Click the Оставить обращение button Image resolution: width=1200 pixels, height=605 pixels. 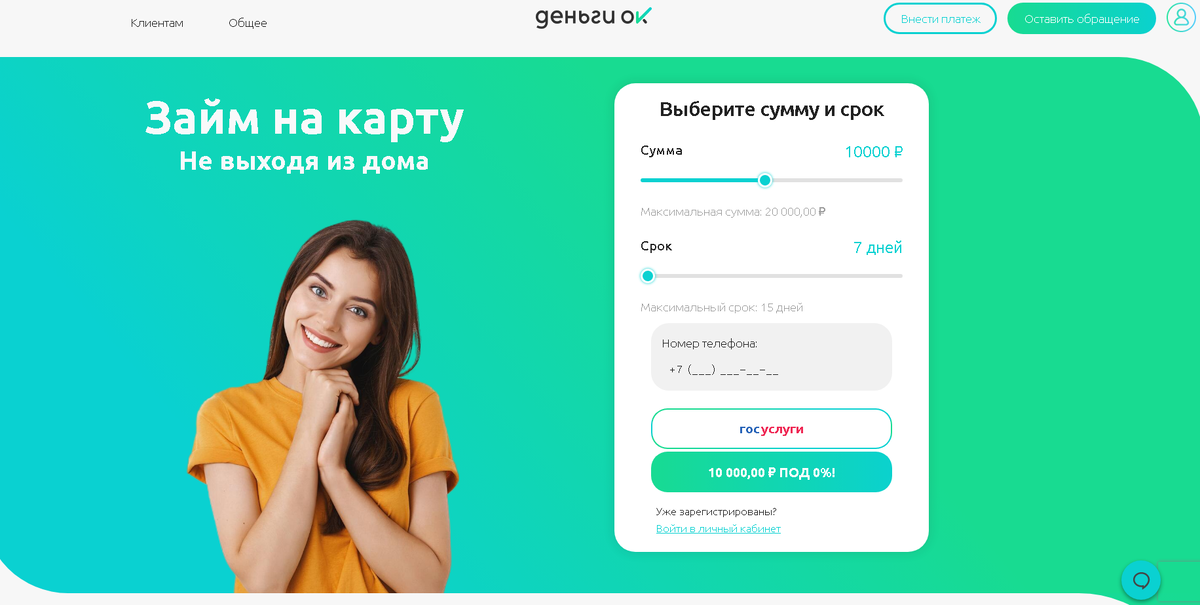click(x=1082, y=19)
